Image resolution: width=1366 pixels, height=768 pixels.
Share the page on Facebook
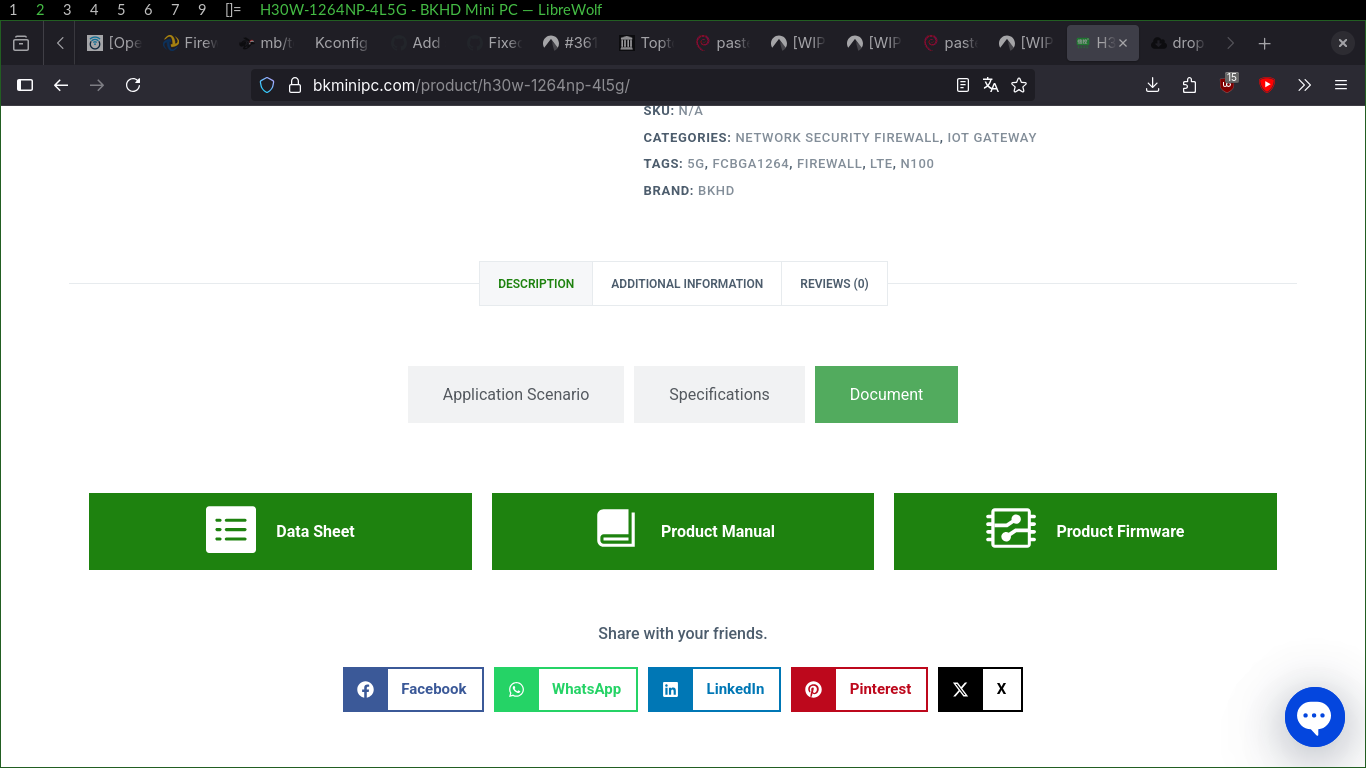[413, 689]
